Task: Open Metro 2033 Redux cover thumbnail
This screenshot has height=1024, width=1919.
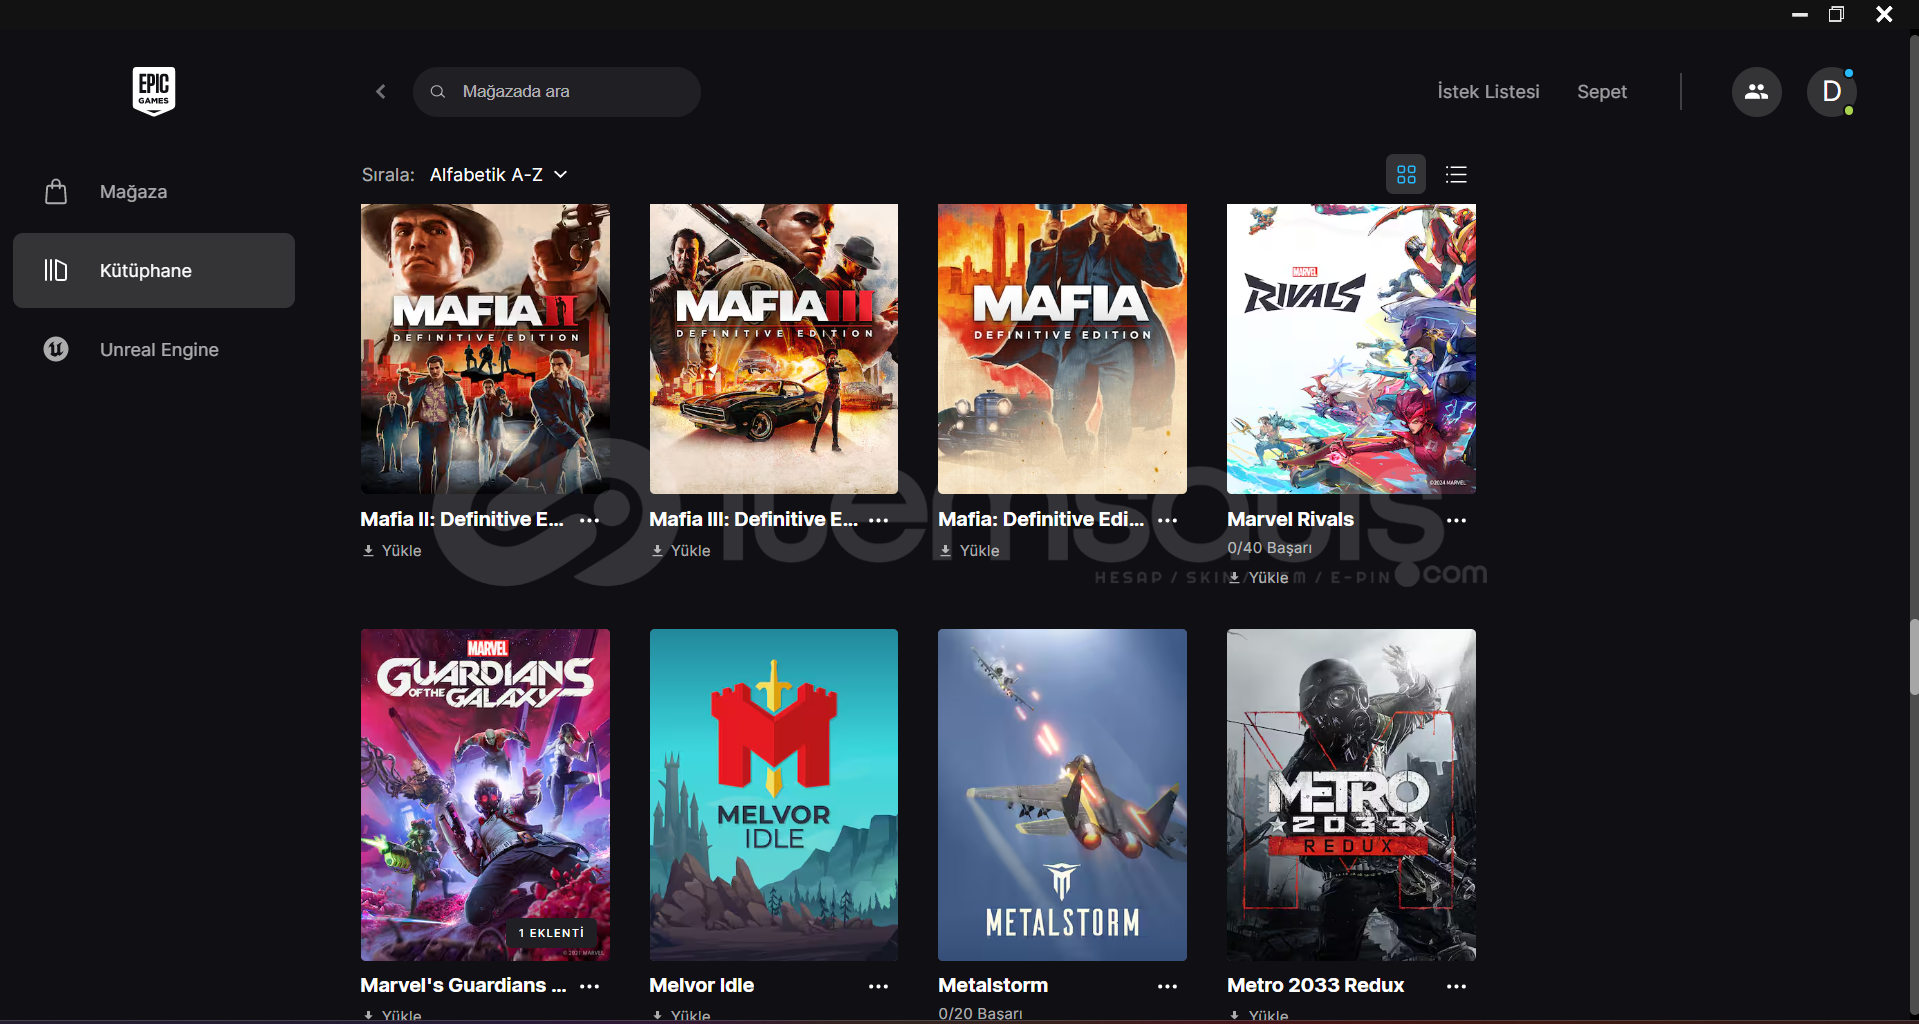Action: point(1351,795)
